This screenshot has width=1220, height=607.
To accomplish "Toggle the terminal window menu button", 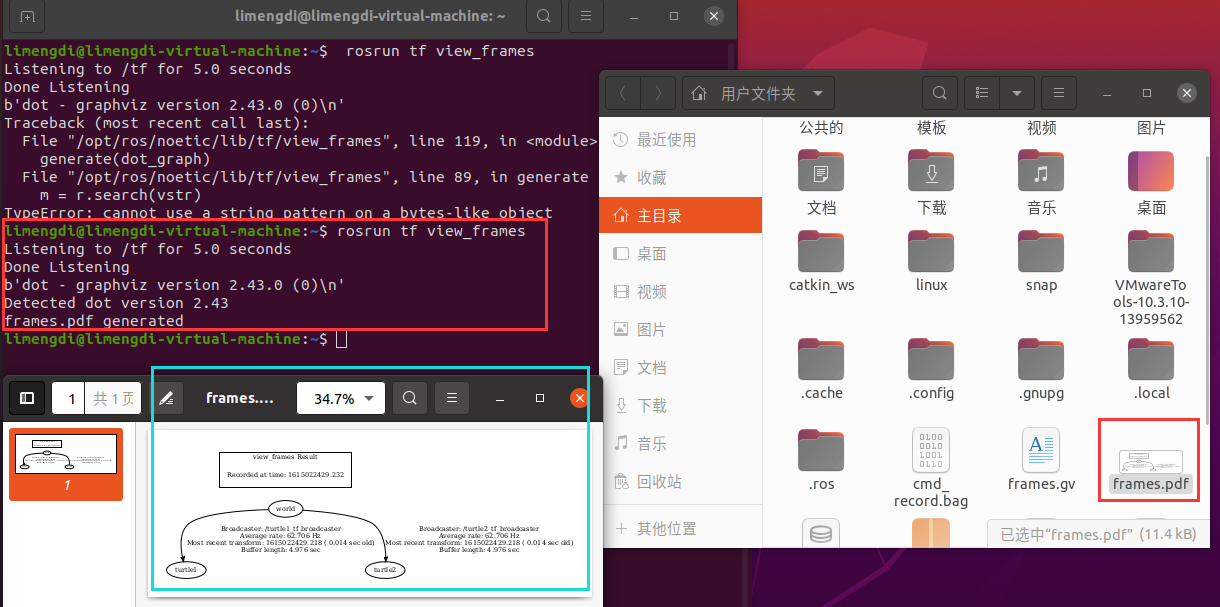I will (x=586, y=17).
